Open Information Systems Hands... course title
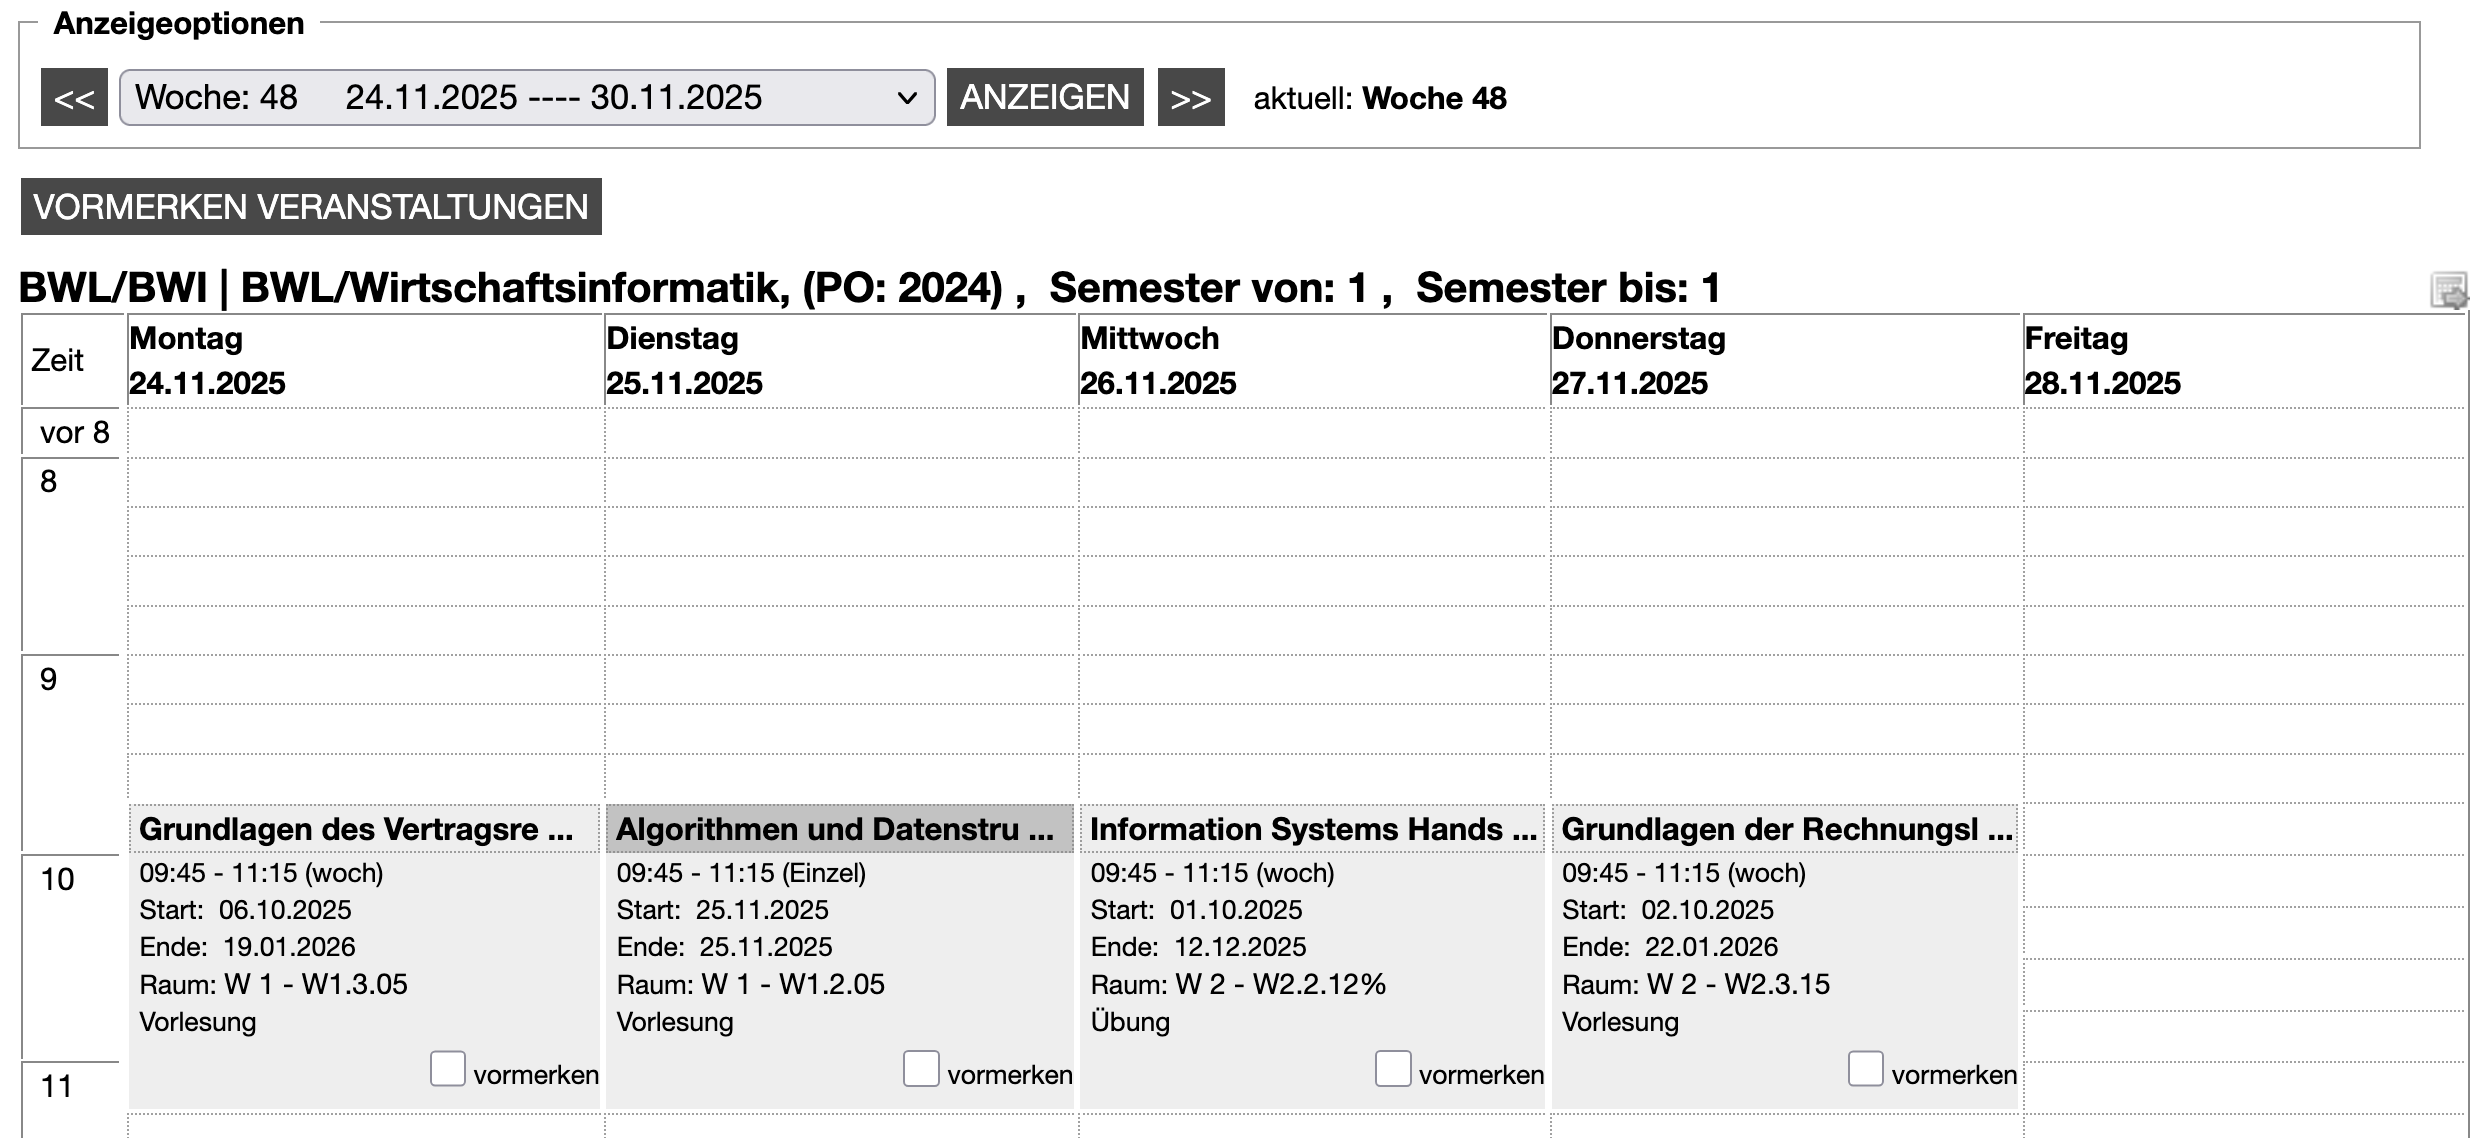The image size is (2492, 1138). [1312, 829]
